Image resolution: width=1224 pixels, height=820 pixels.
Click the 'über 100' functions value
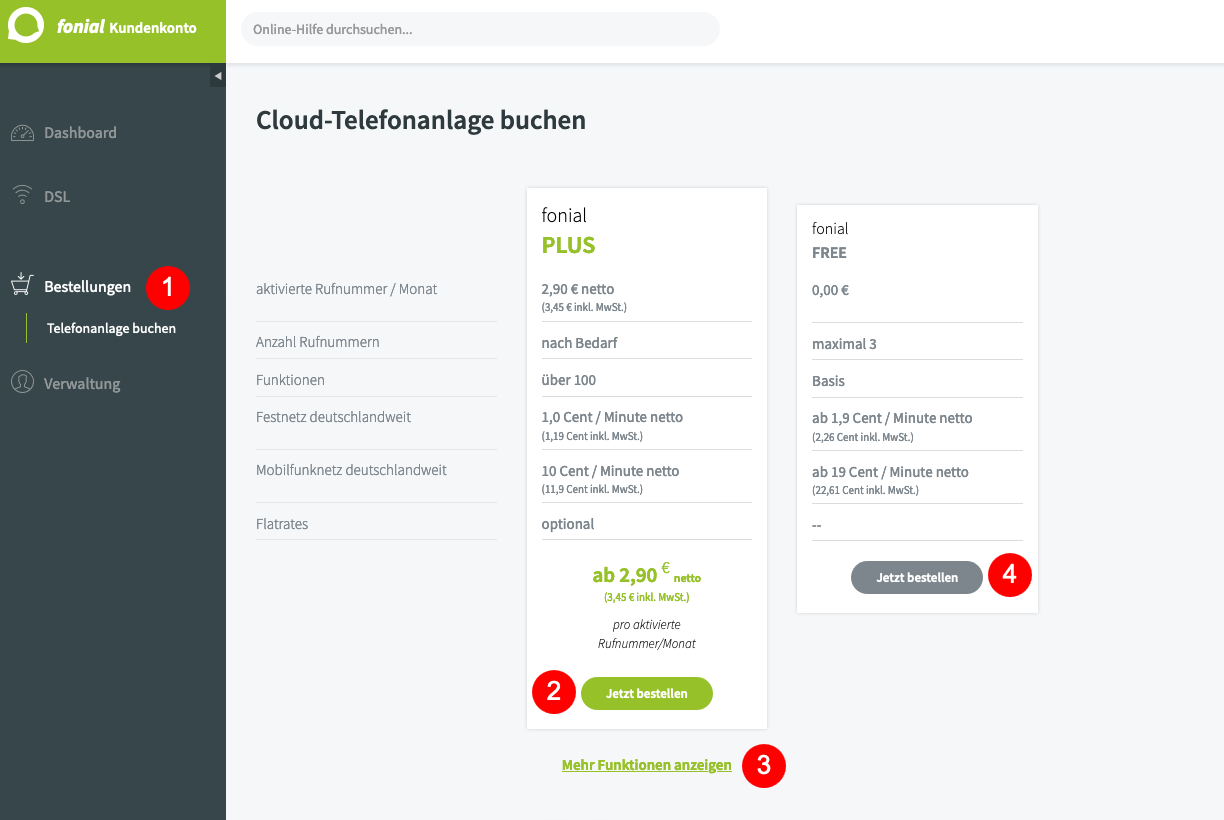click(x=569, y=380)
